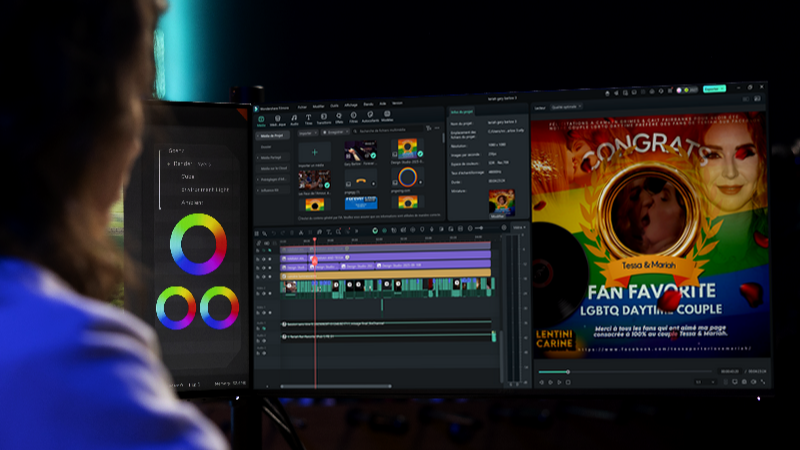Toggle eye on the main video thumbnails track
The height and width of the screenshot is (450, 800).
270,294
